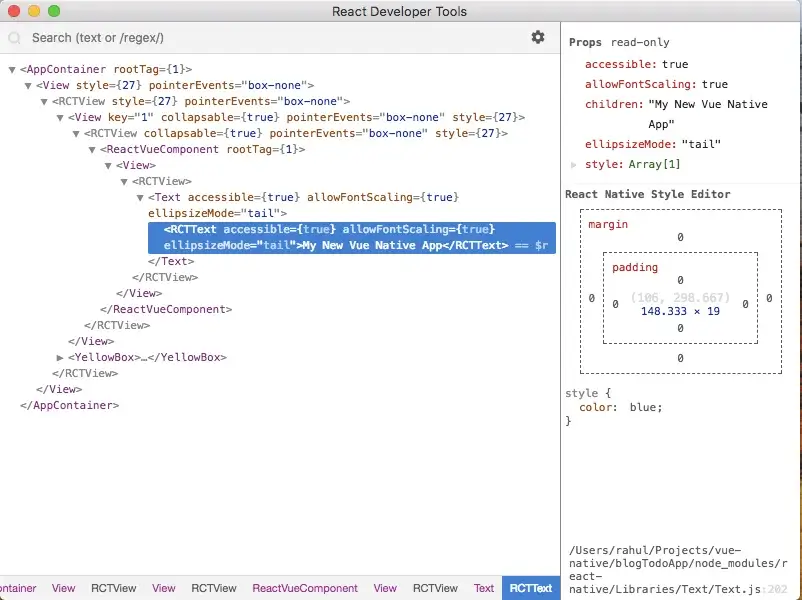Expand the style Array[1] prop
The width and height of the screenshot is (802, 600).
(574, 164)
